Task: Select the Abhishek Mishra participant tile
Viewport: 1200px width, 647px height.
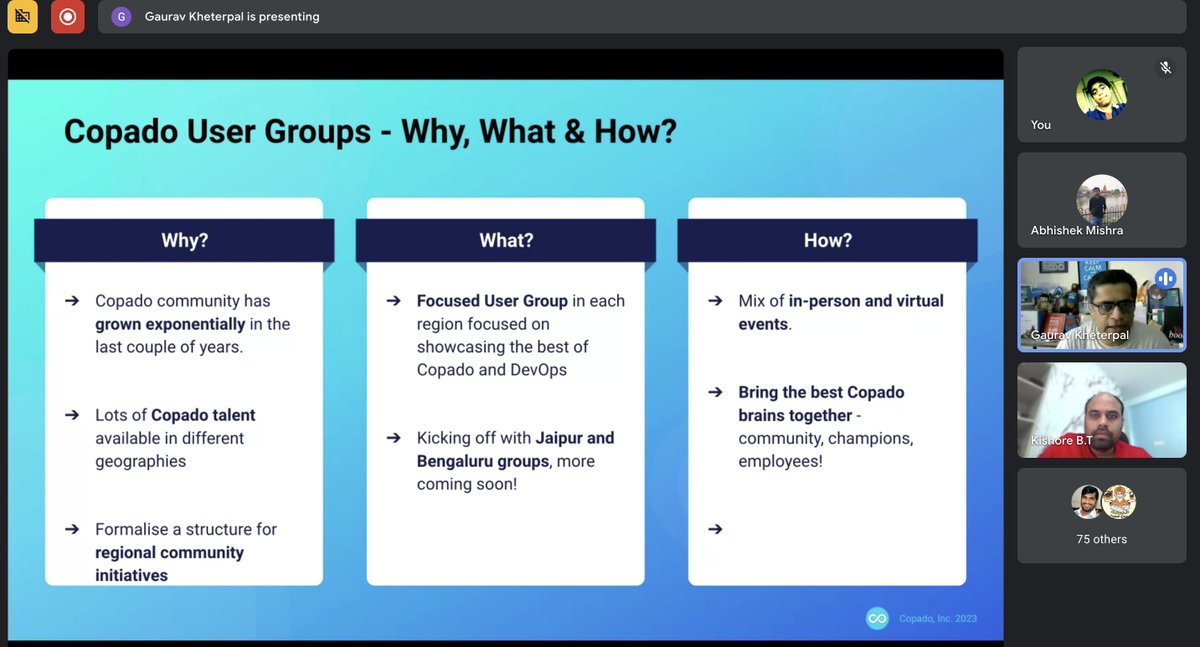Action: [1102, 200]
